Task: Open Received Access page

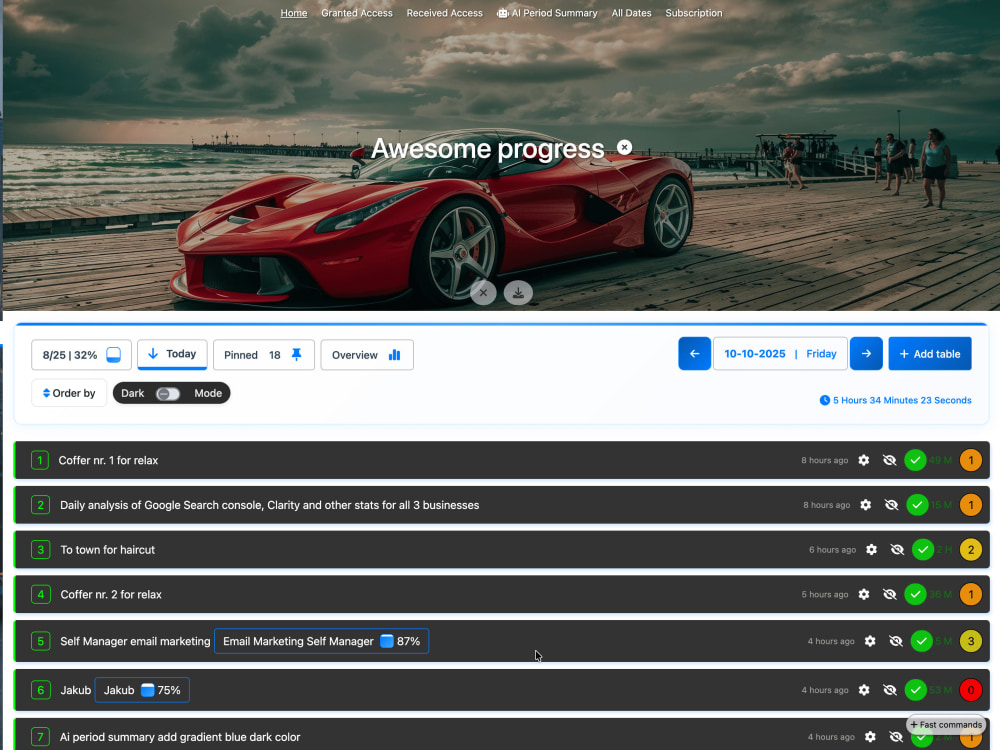Action: 445,13
